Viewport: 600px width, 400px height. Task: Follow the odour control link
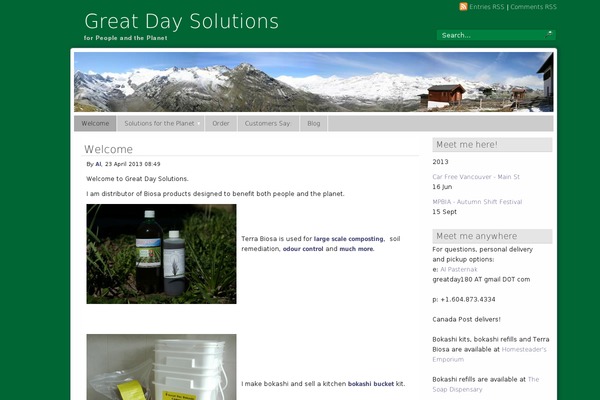[x=303, y=249]
